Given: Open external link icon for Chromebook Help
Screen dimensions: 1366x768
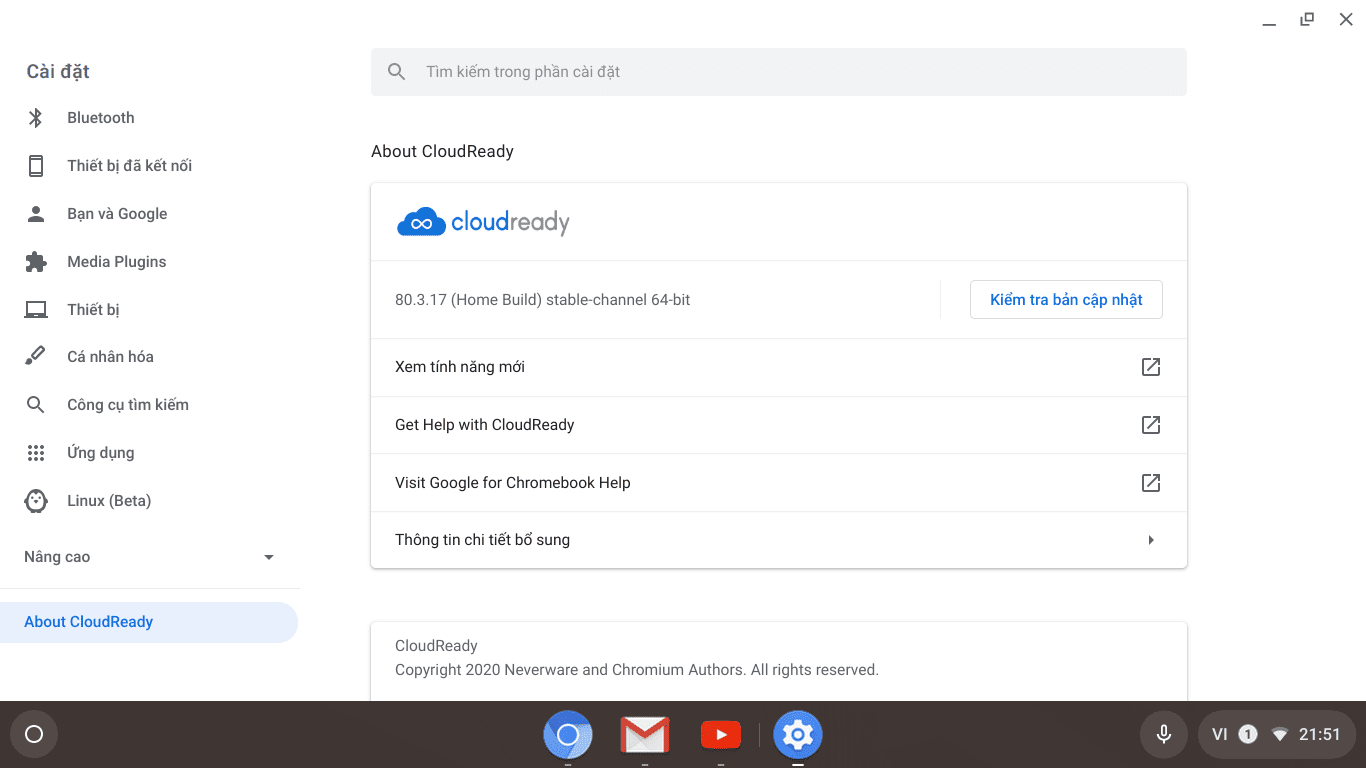Looking at the screenshot, I should 1151,483.
